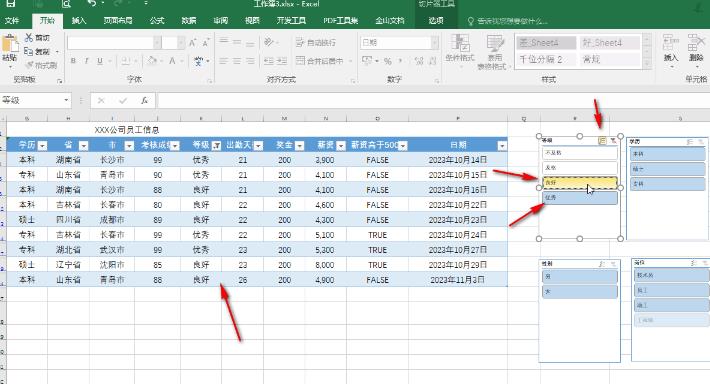
Task: Switch to the 公式 Formulas tab
Action: click(157, 20)
